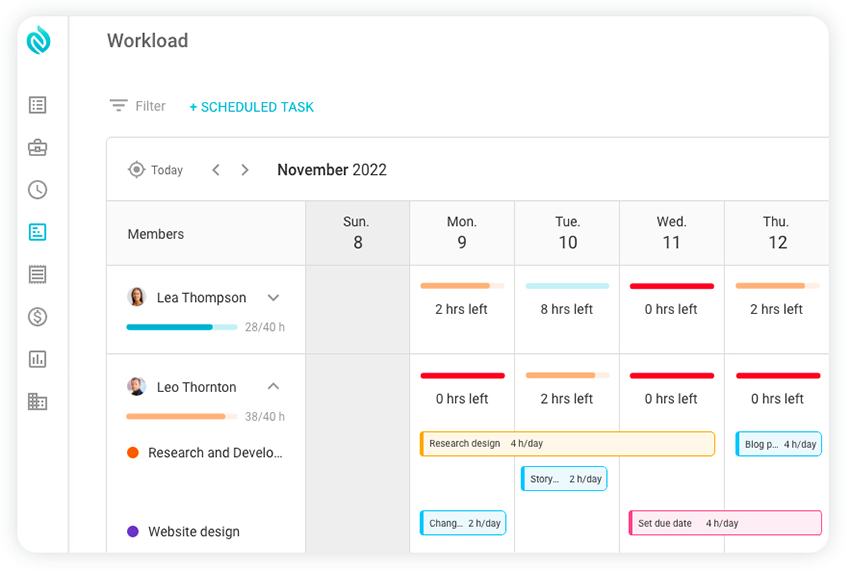Select the Tue. 10 column header

[567, 233]
